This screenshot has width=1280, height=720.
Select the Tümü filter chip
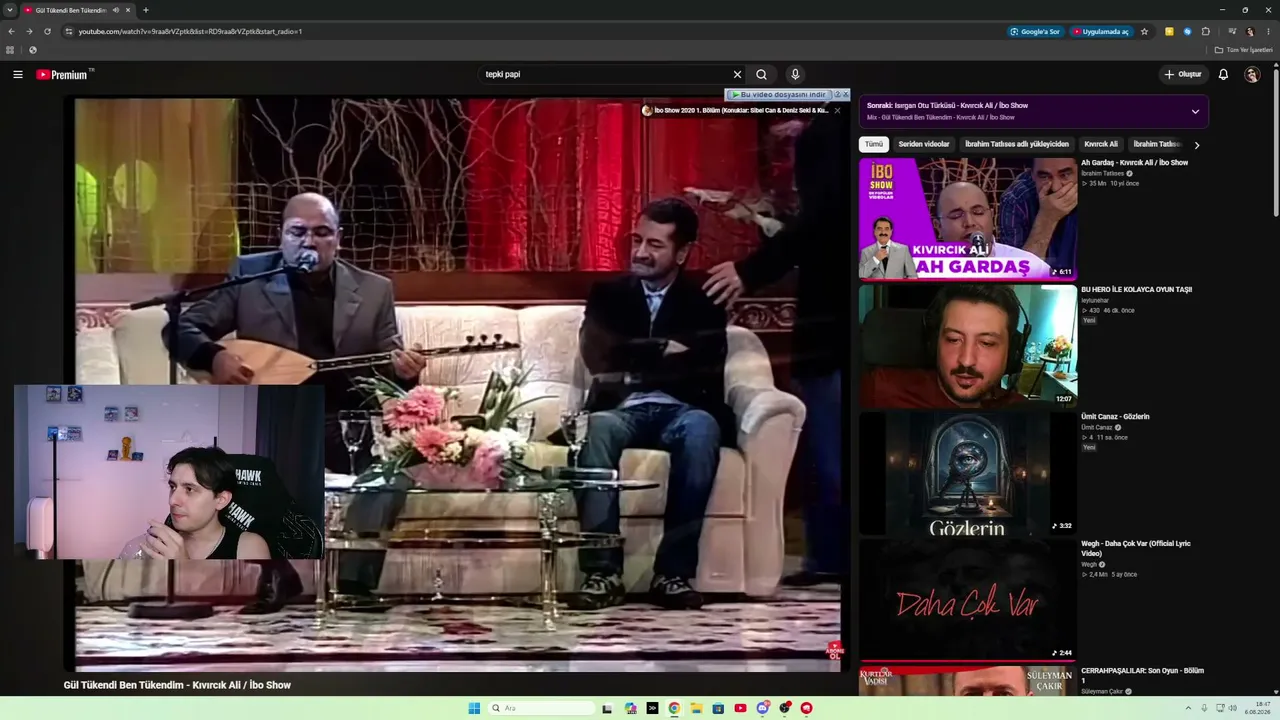tap(874, 144)
